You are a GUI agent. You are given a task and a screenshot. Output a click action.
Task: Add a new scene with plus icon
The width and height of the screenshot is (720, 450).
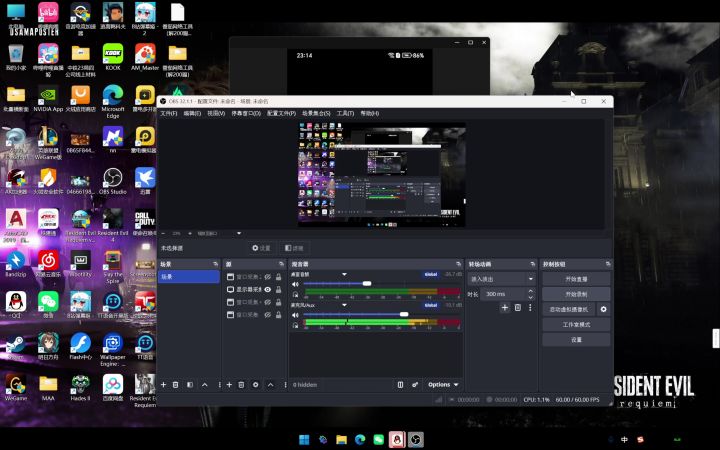click(163, 384)
